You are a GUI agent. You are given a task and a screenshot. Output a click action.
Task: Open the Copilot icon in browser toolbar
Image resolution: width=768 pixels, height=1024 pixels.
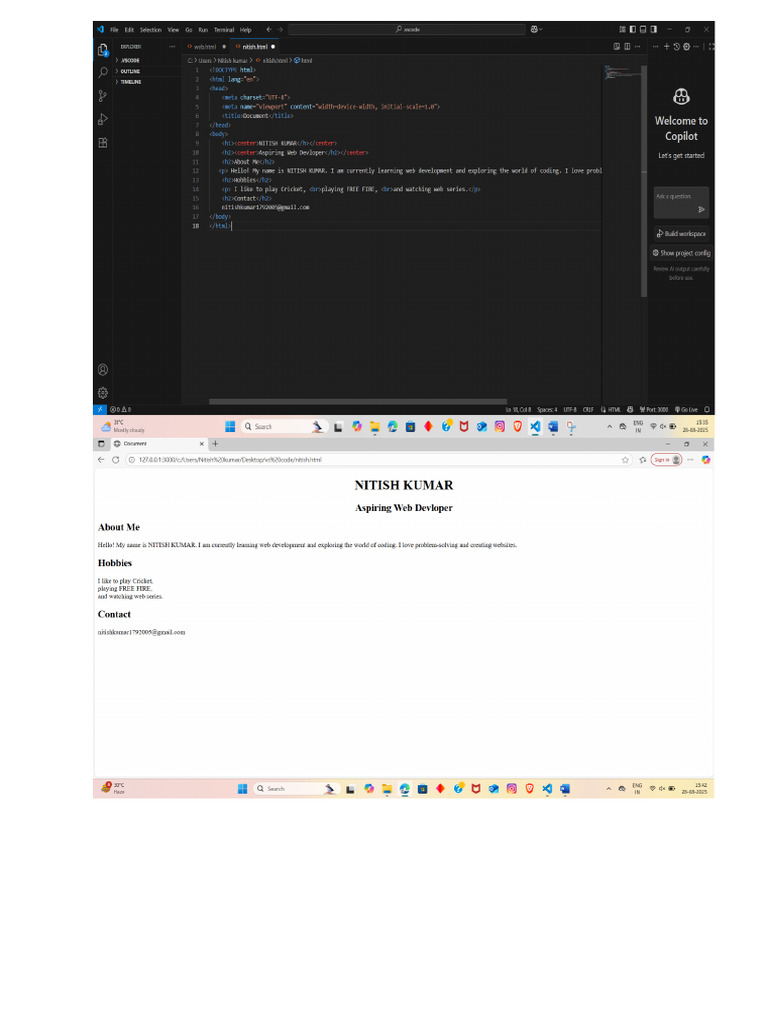[x=706, y=460]
